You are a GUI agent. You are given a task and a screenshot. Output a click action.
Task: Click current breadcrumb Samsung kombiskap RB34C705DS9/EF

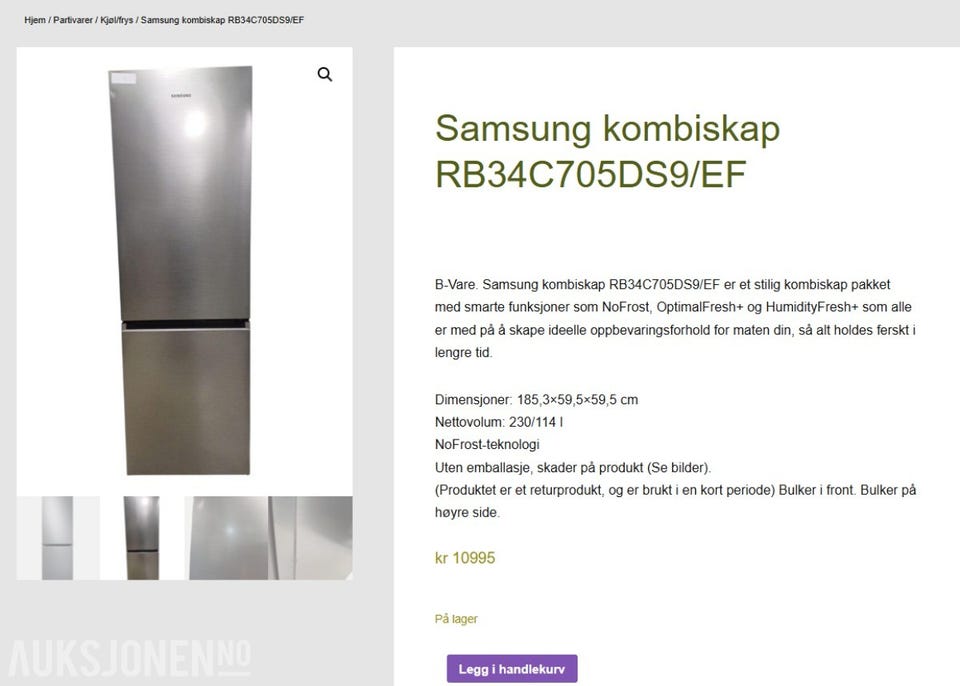(x=222, y=20)
